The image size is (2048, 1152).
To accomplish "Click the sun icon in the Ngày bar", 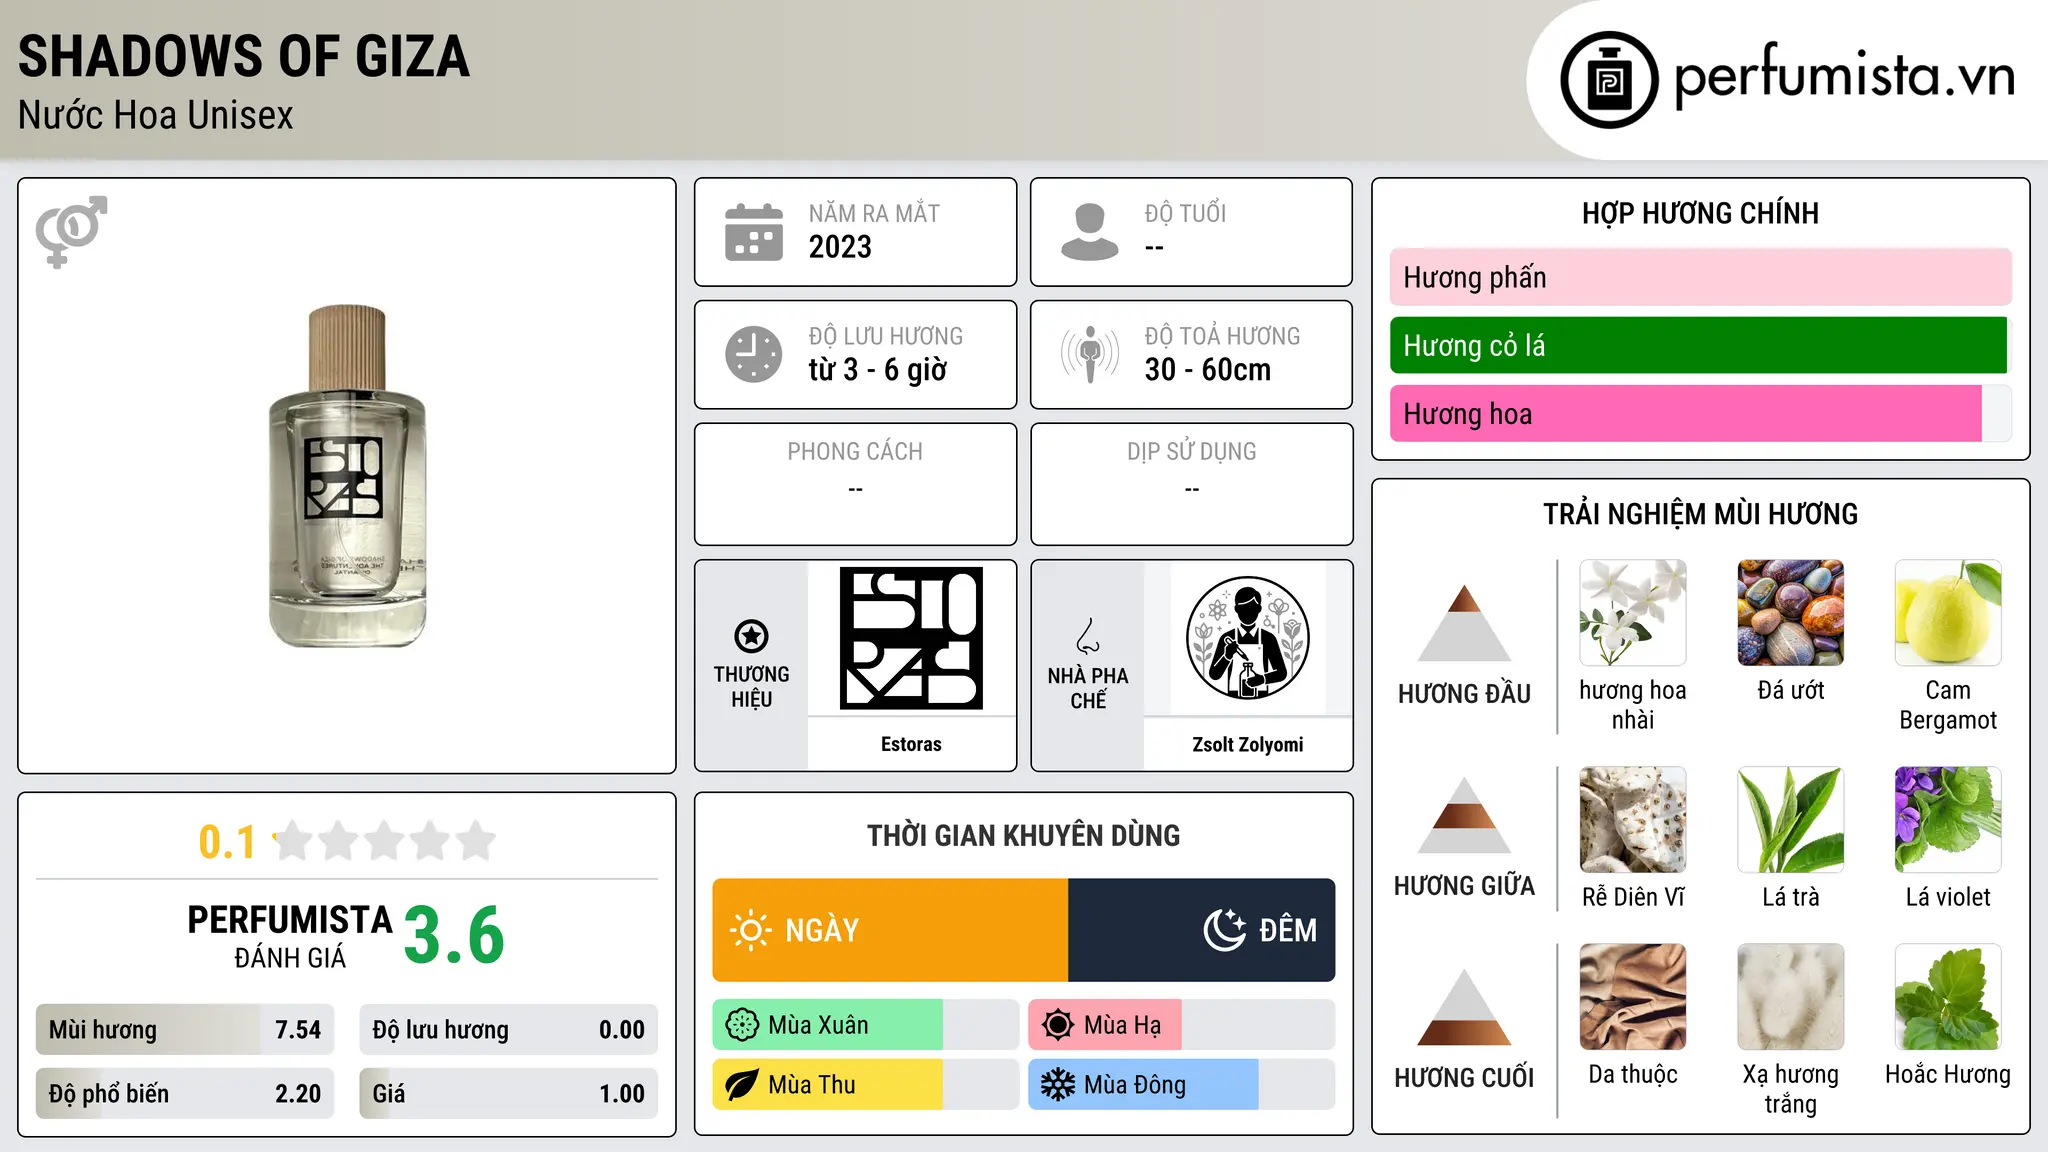I will coord(750,930).
